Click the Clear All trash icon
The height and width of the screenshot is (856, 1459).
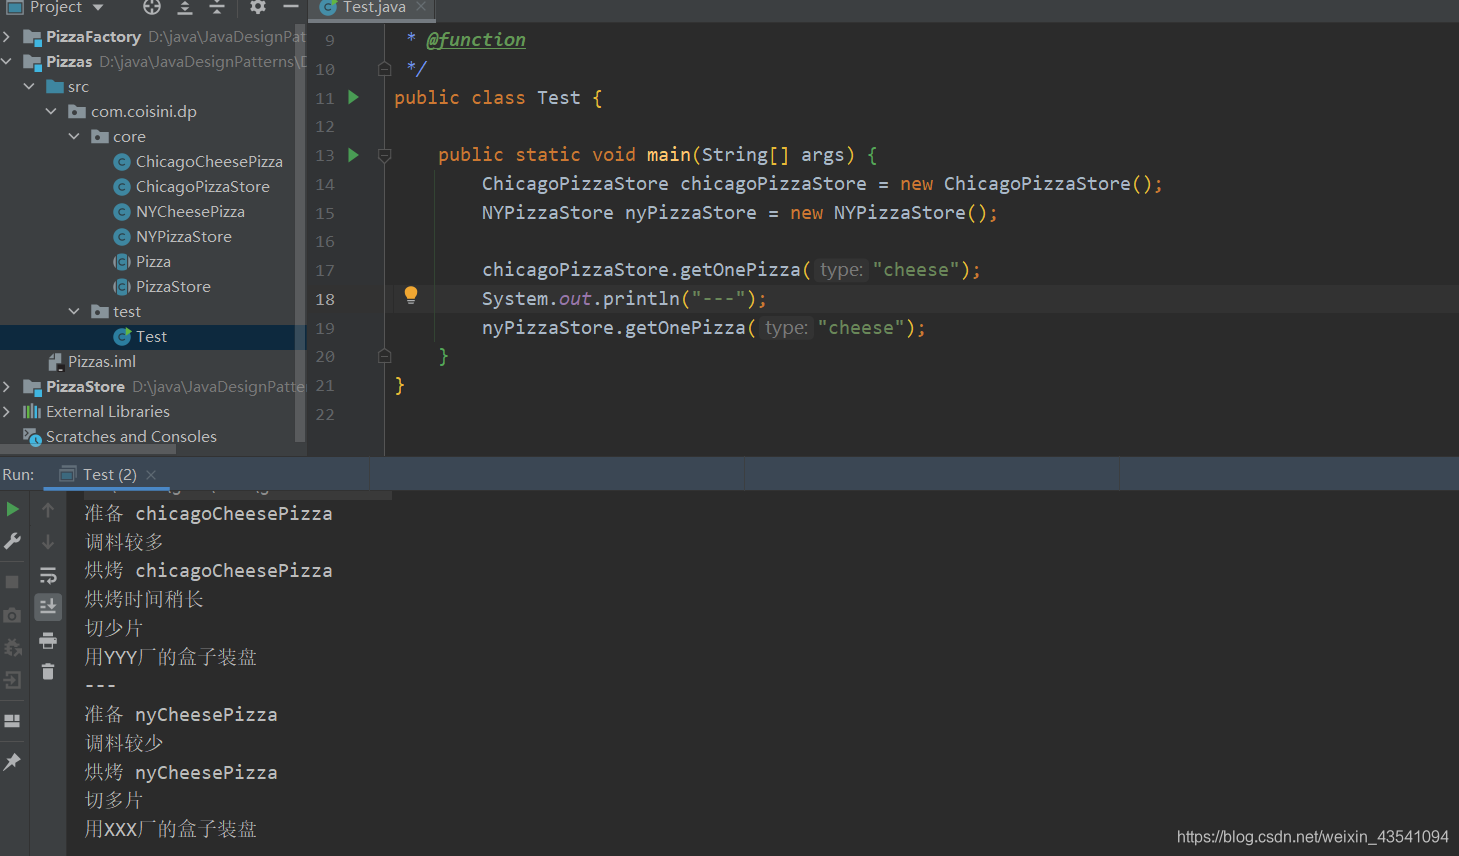click(x=48, y=672)
